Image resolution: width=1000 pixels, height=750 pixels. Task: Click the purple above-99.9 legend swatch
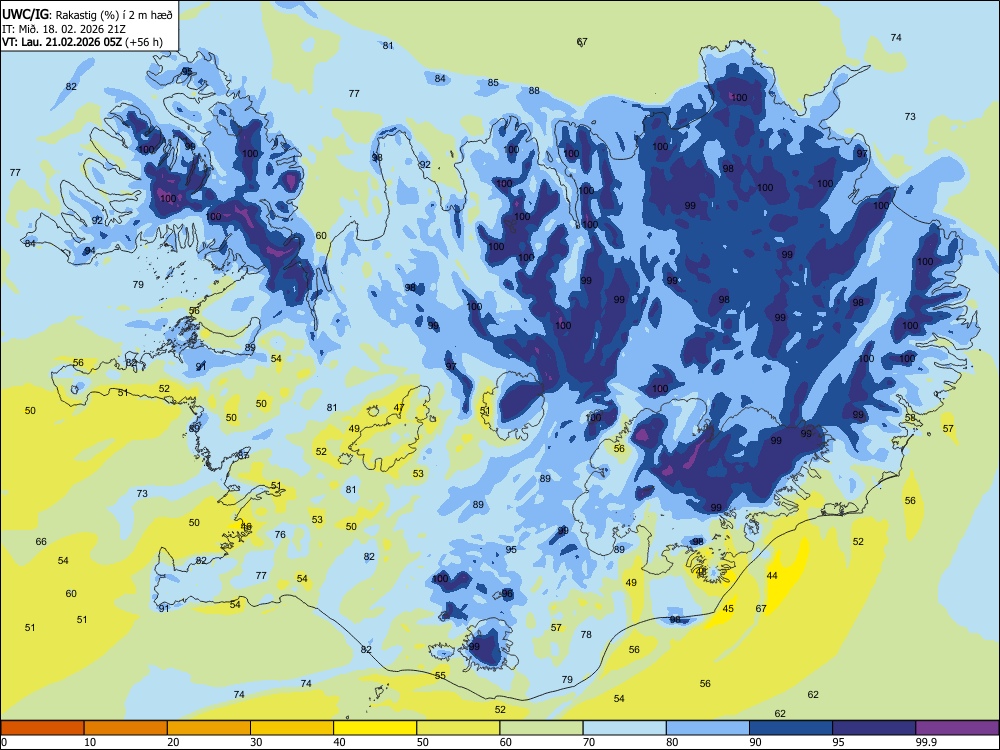click(x=957, y=728)
